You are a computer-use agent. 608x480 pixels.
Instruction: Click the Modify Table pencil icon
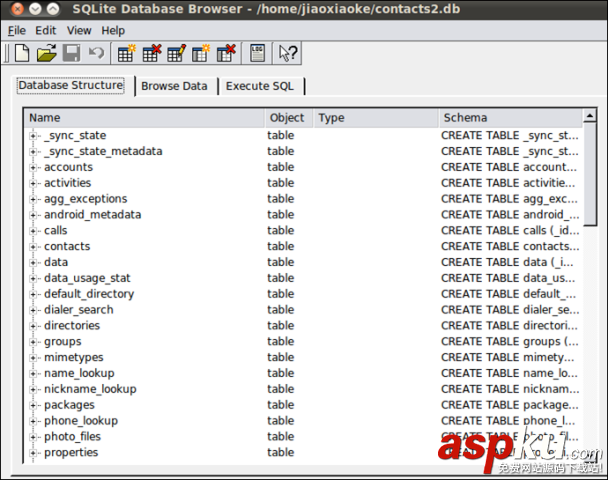point(176,53)
